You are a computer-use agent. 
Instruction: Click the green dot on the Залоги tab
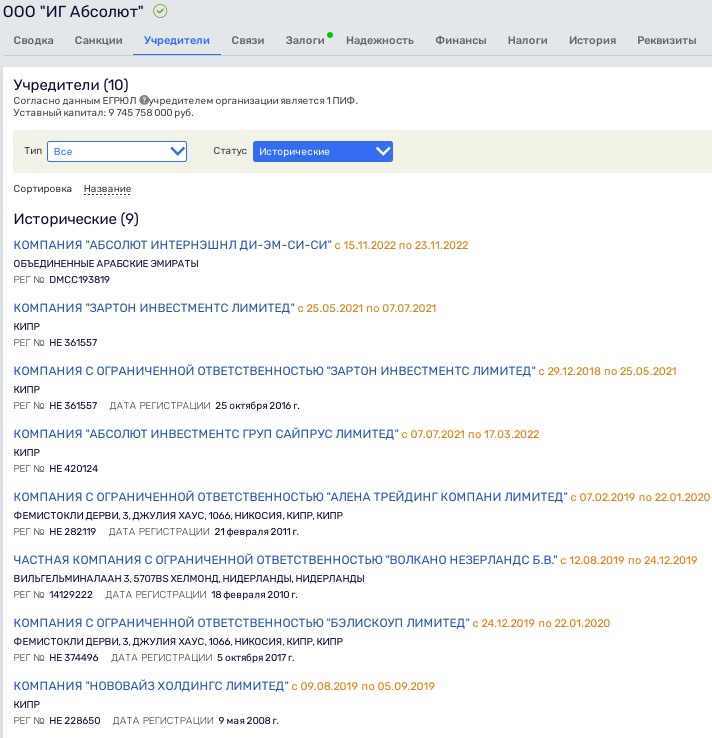point(330,35)
